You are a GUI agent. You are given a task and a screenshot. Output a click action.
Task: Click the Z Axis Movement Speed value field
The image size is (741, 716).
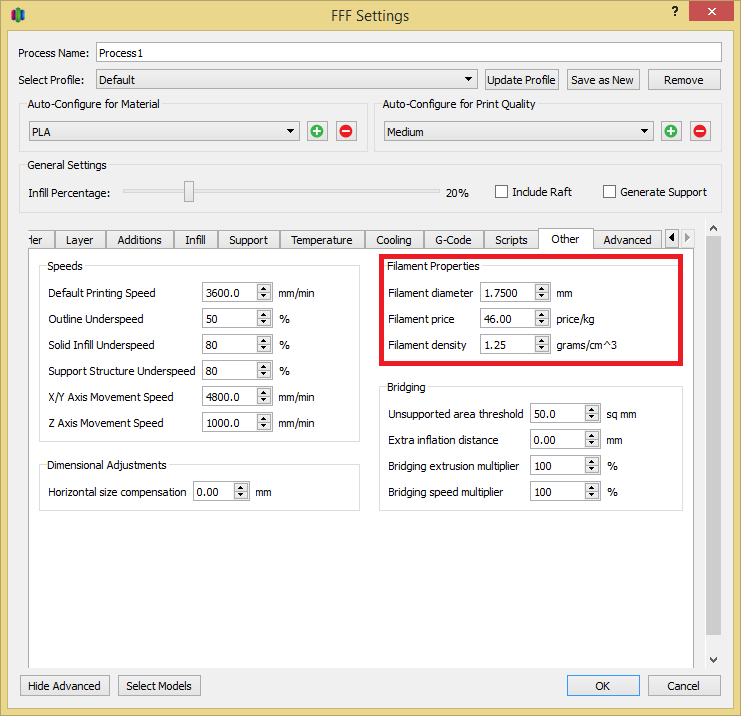coord(230,423)
